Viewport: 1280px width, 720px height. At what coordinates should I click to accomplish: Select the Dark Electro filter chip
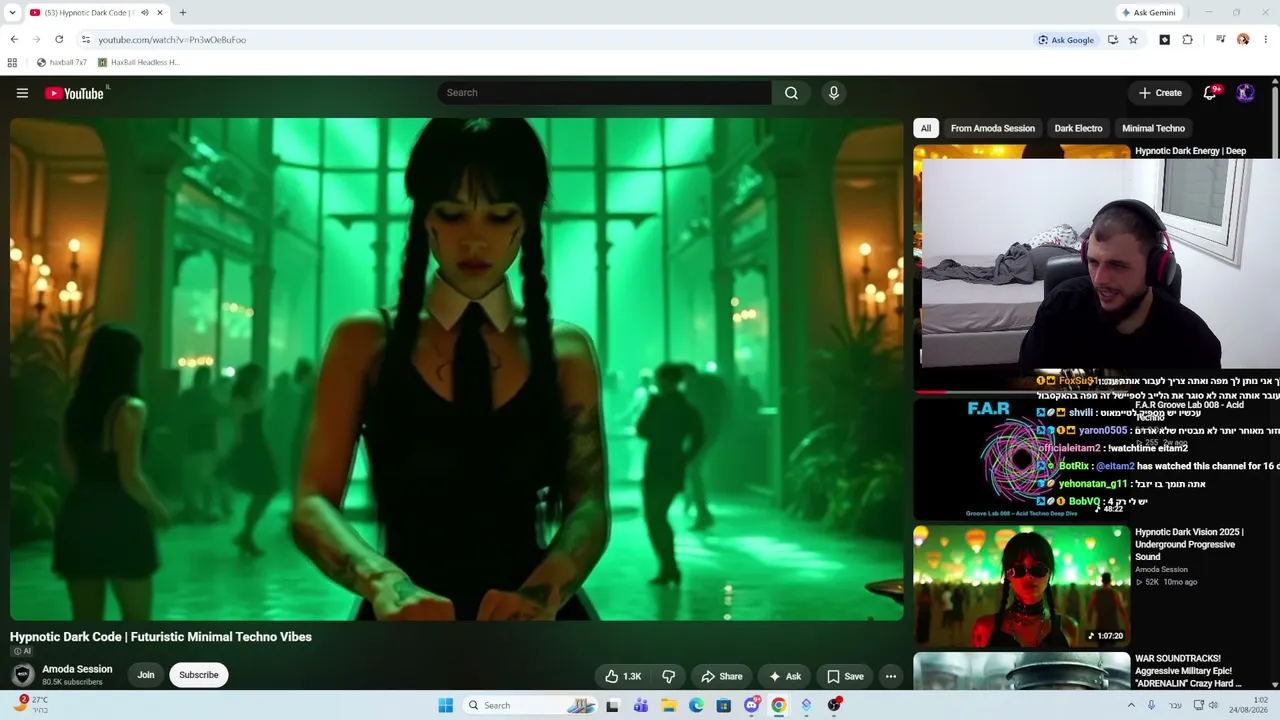pyautogui.click(x=1078, y=128)
